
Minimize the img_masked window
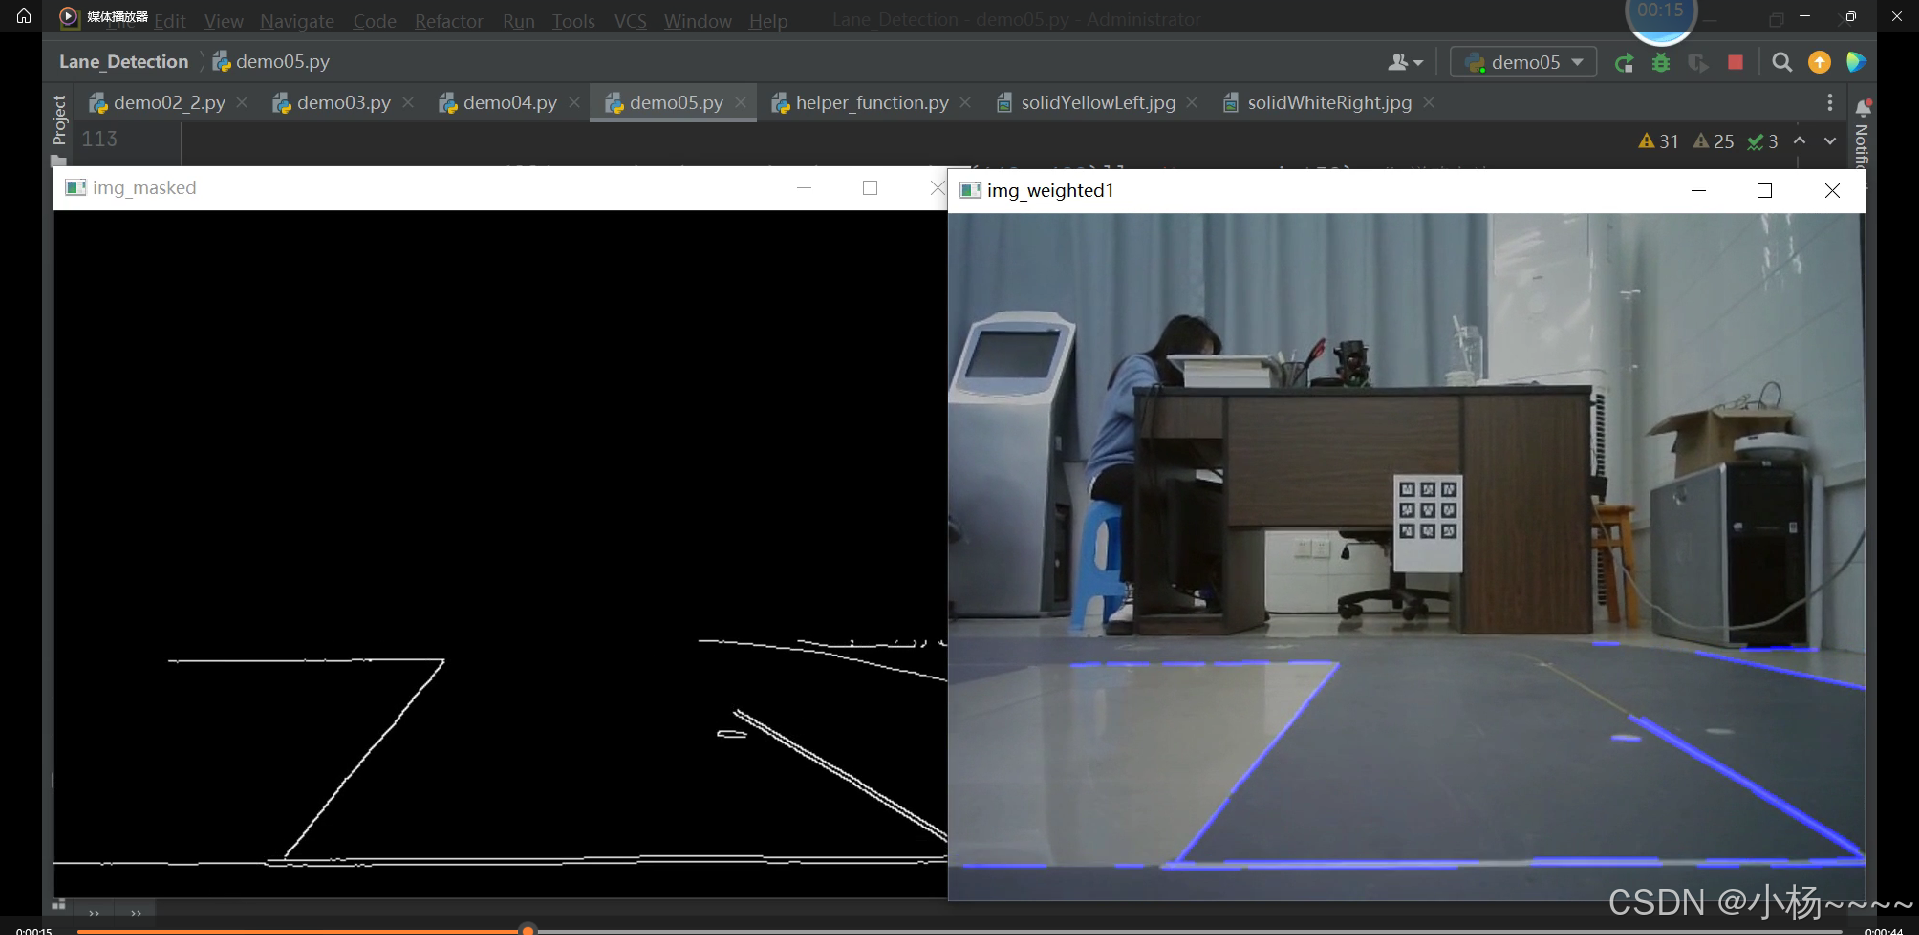click(x=804, y=188)
